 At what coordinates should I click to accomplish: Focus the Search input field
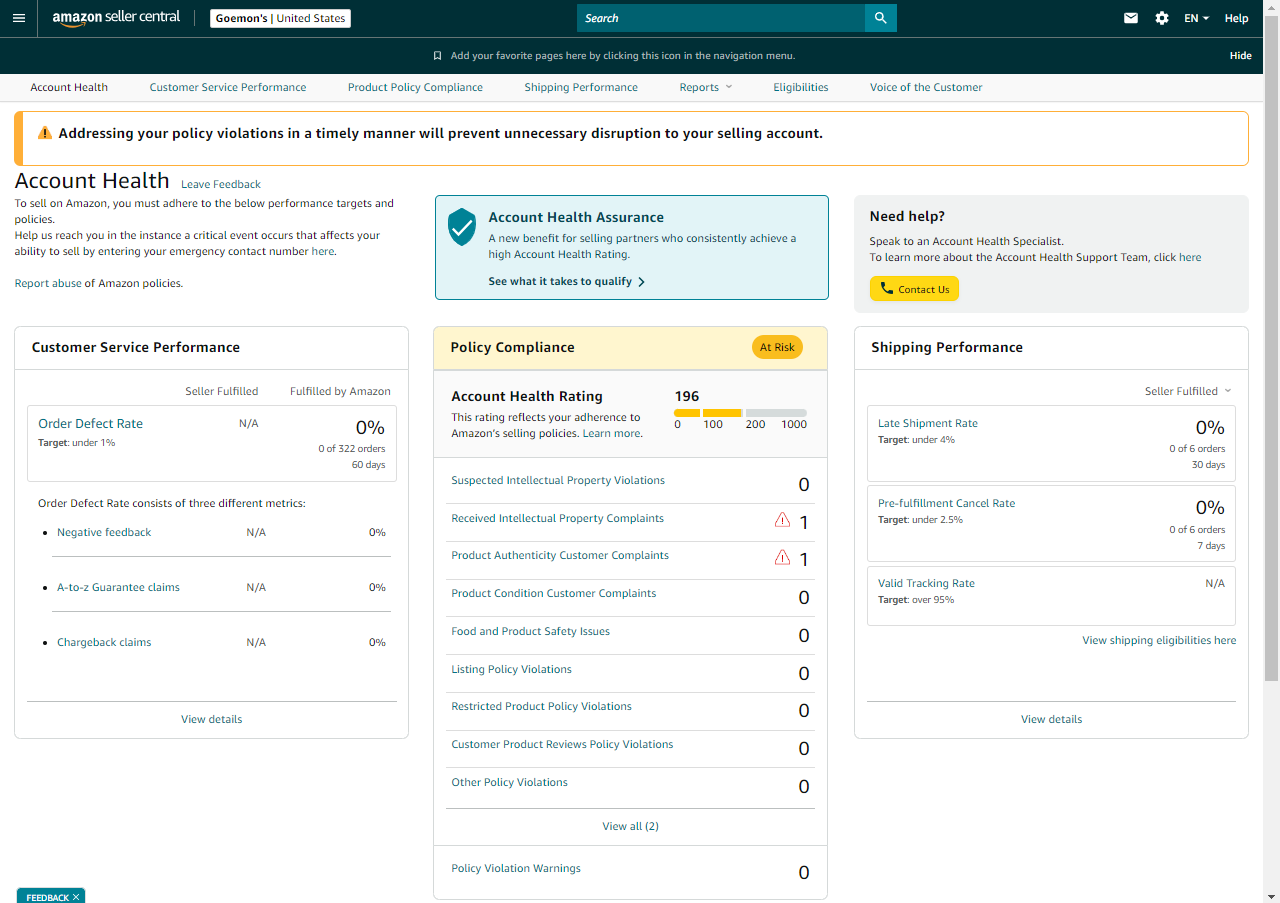point(721,18)
